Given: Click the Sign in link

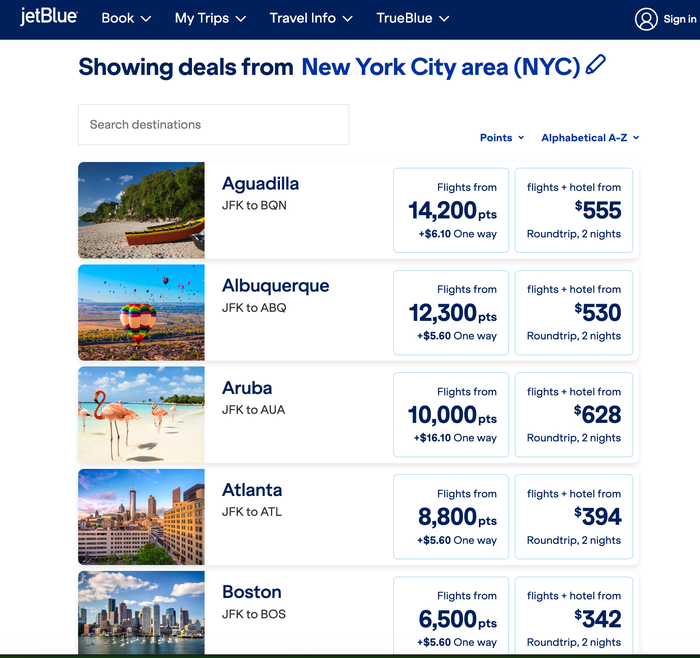Looking at the screenshot, I should click(679, 19).
